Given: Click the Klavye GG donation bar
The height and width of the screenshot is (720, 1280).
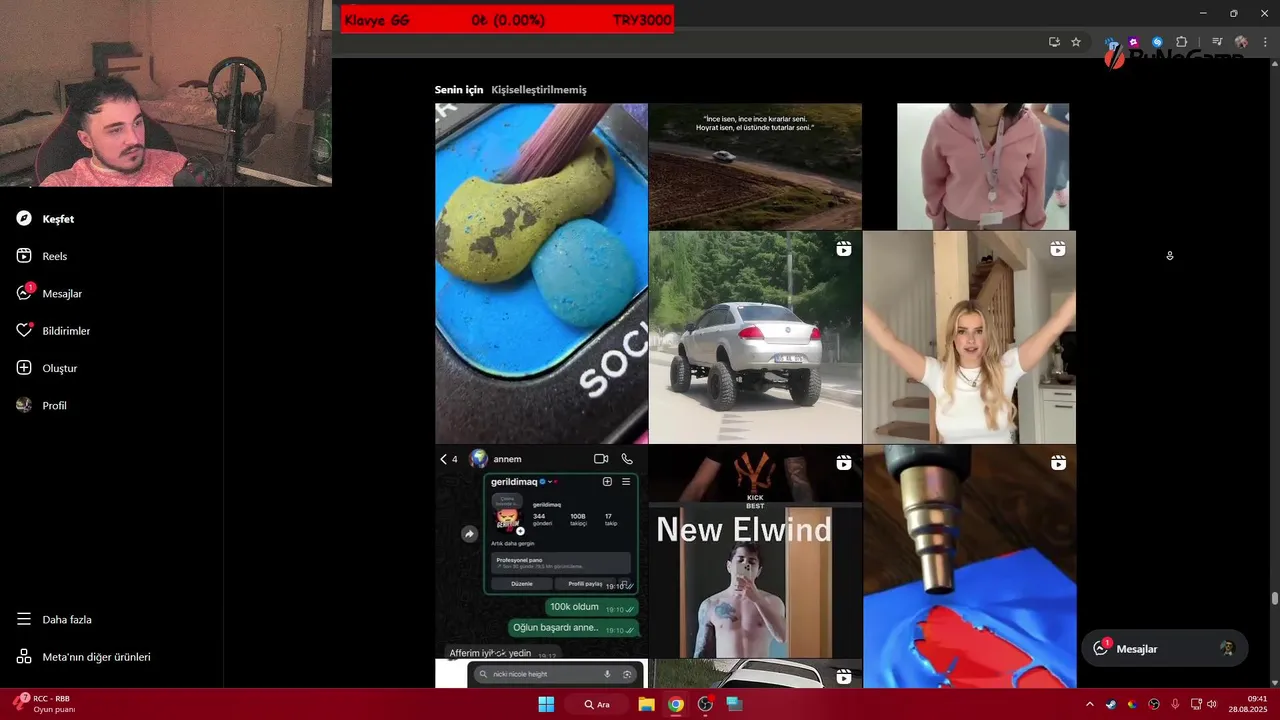Looking at the screenshot, I should [x=507, y=20].
